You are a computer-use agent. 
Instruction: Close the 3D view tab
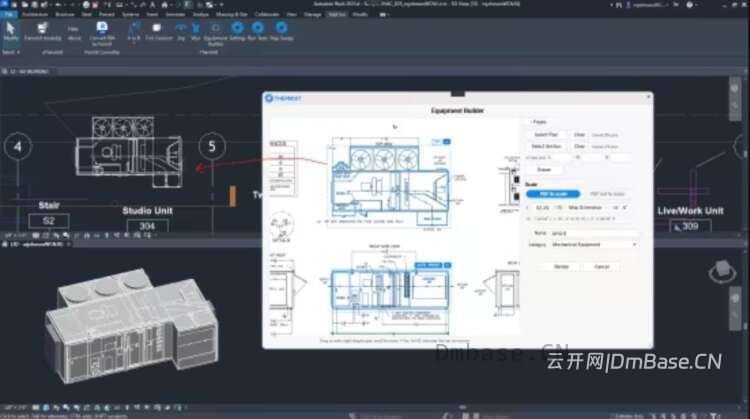pos(68,244)
